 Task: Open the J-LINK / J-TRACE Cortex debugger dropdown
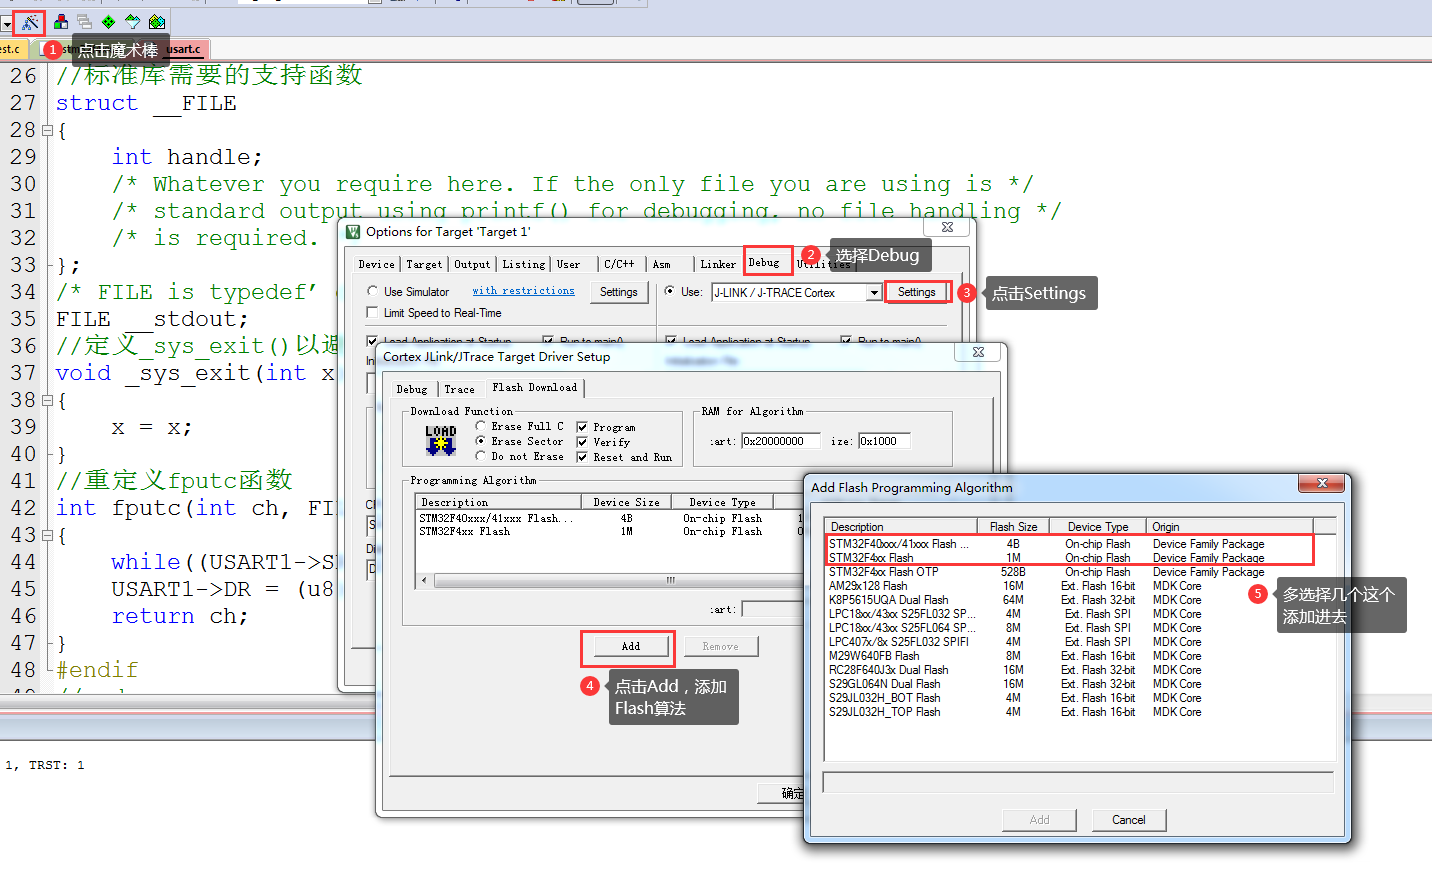pyautogui.click(x=874, y=292)
